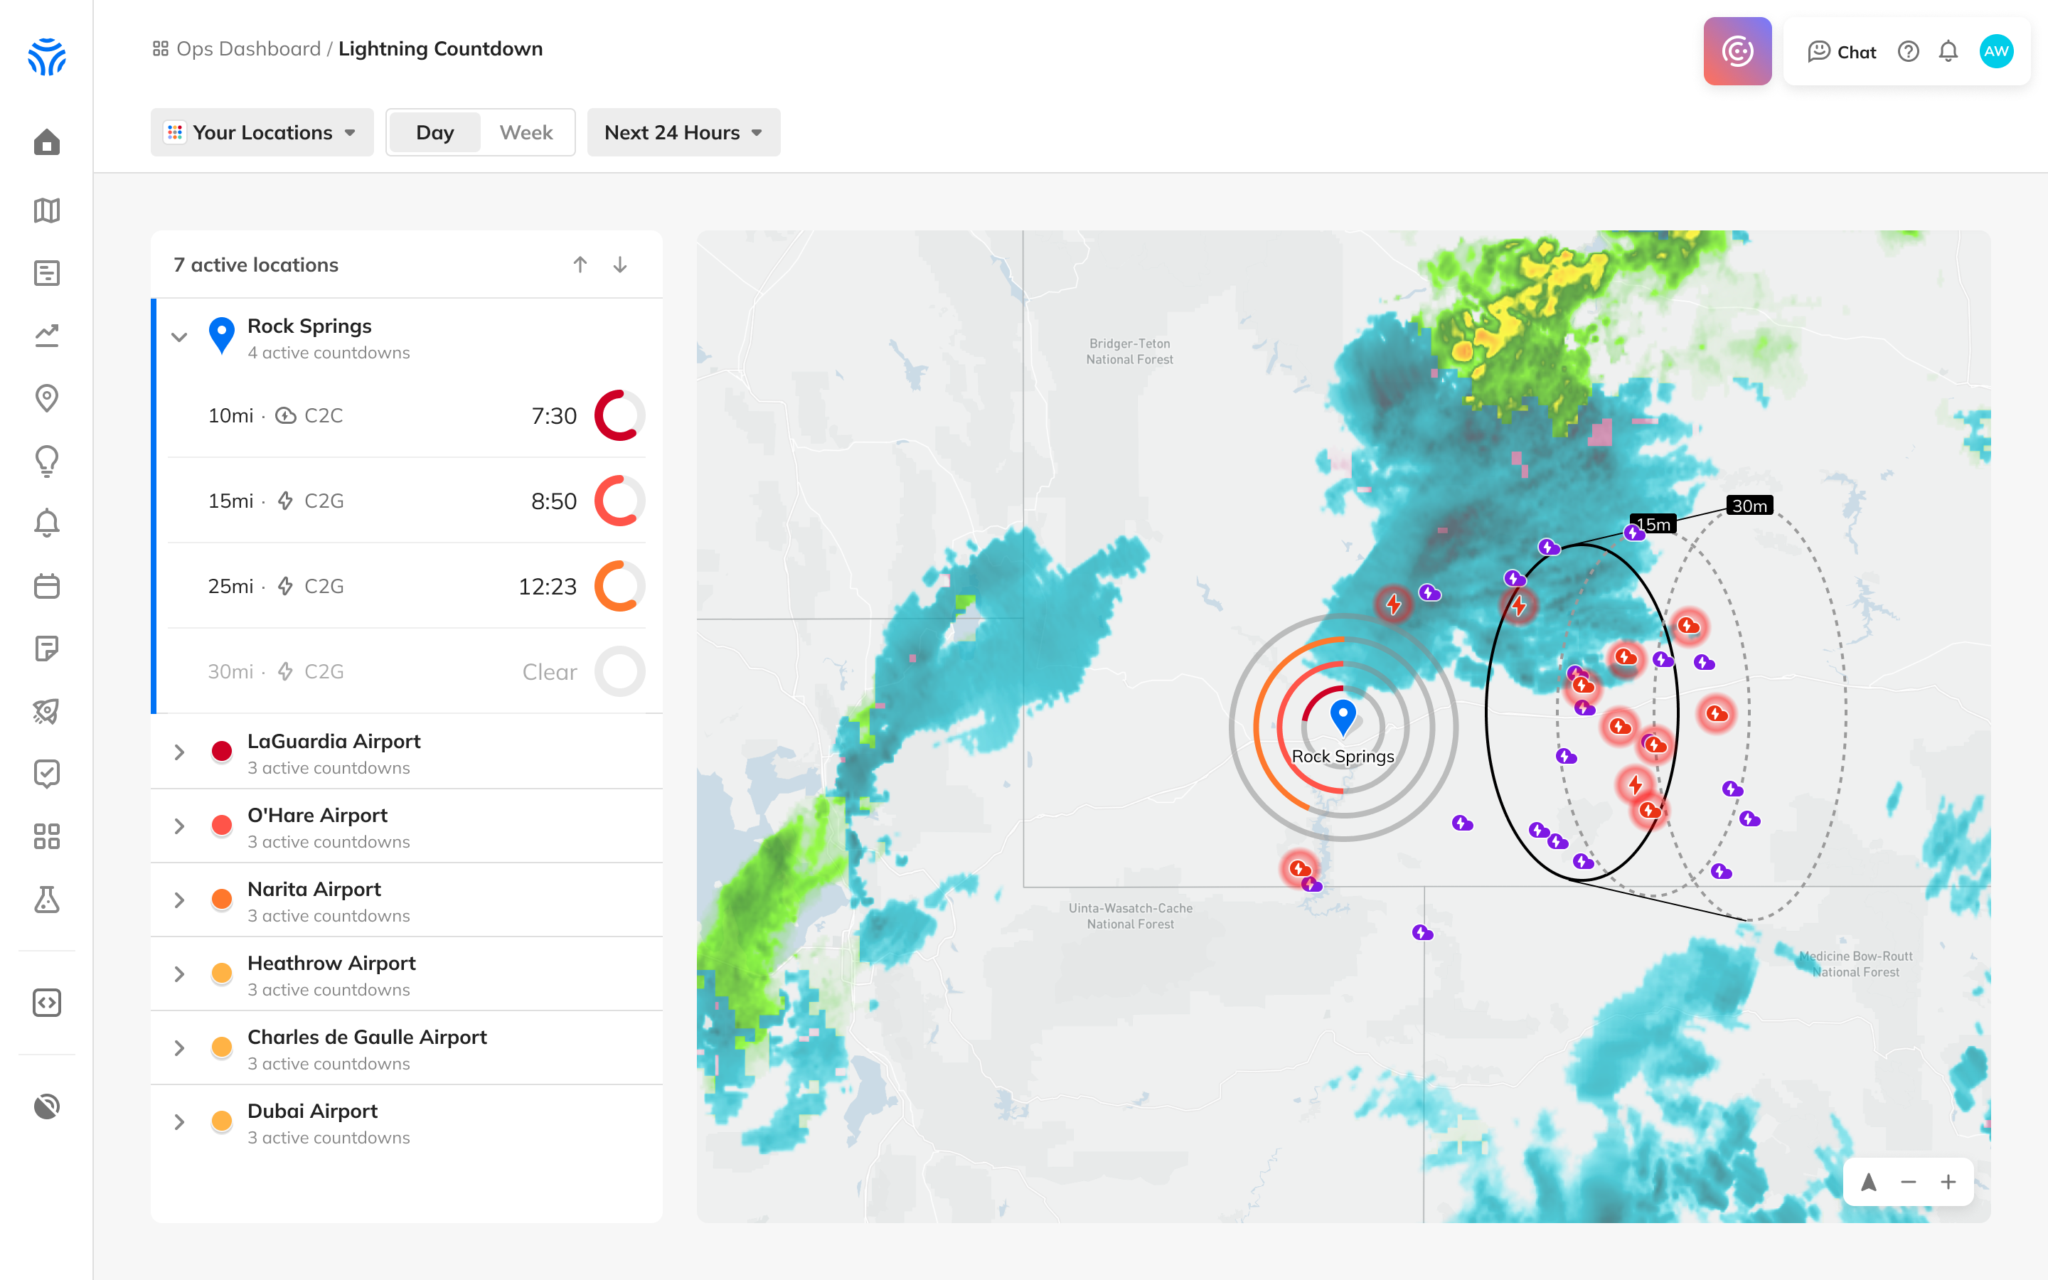This screenshot has height=1280, width=2048.
Task: Open the alerts bell icon in sidebar
Action: pos(46,523)
